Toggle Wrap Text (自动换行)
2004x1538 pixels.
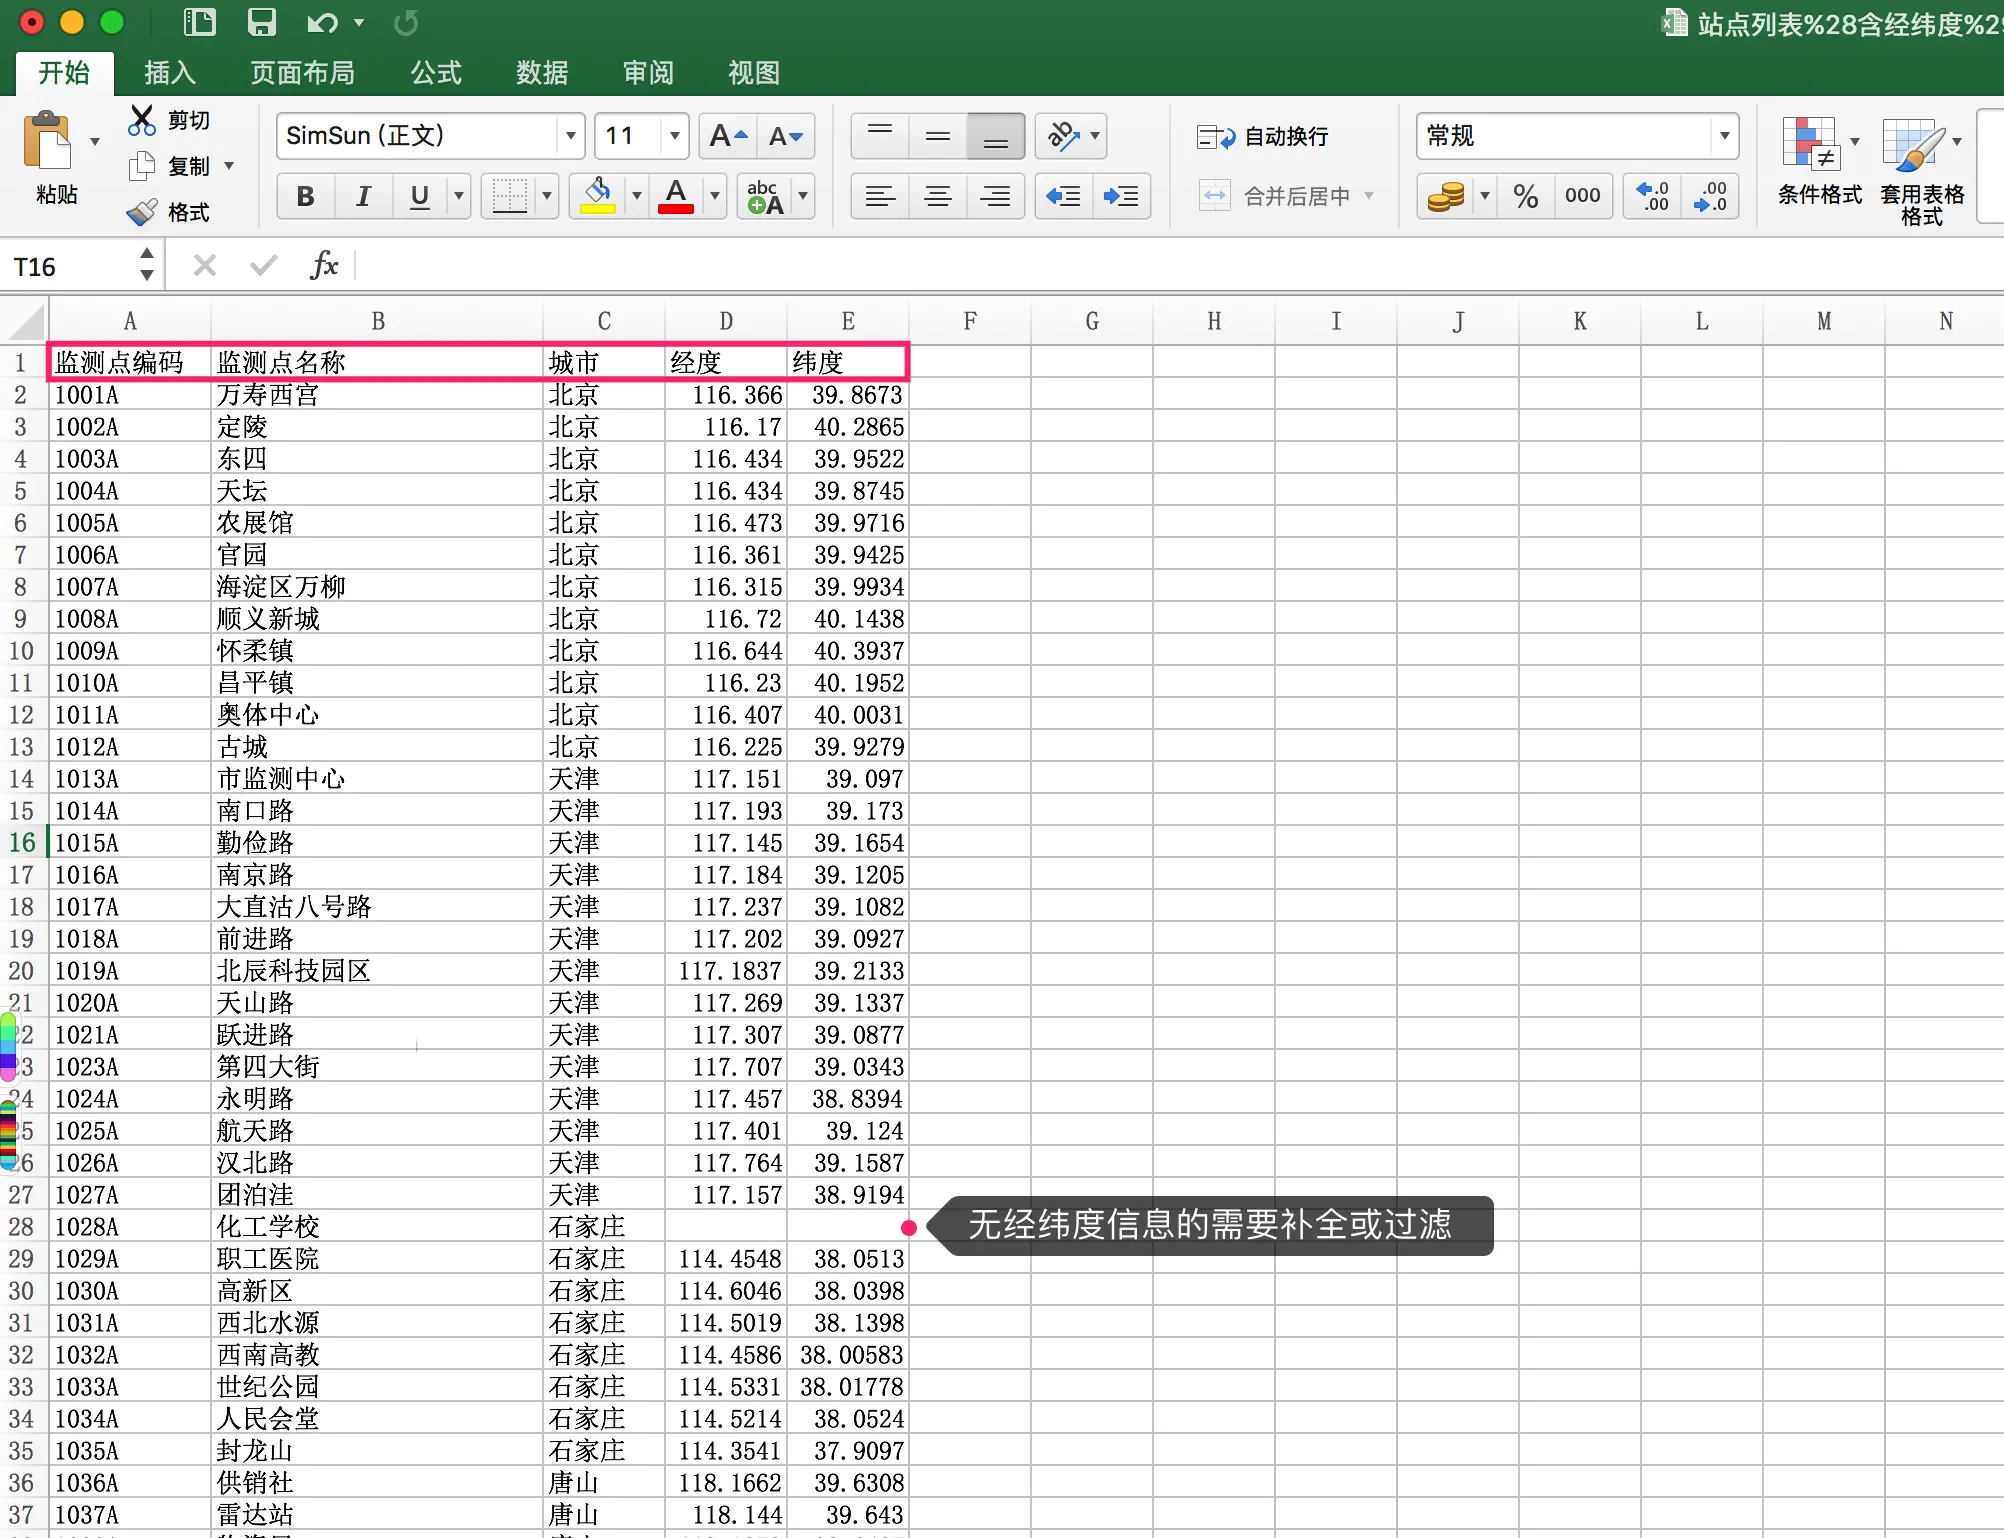pyautogui.click(x=1263, y=136)
